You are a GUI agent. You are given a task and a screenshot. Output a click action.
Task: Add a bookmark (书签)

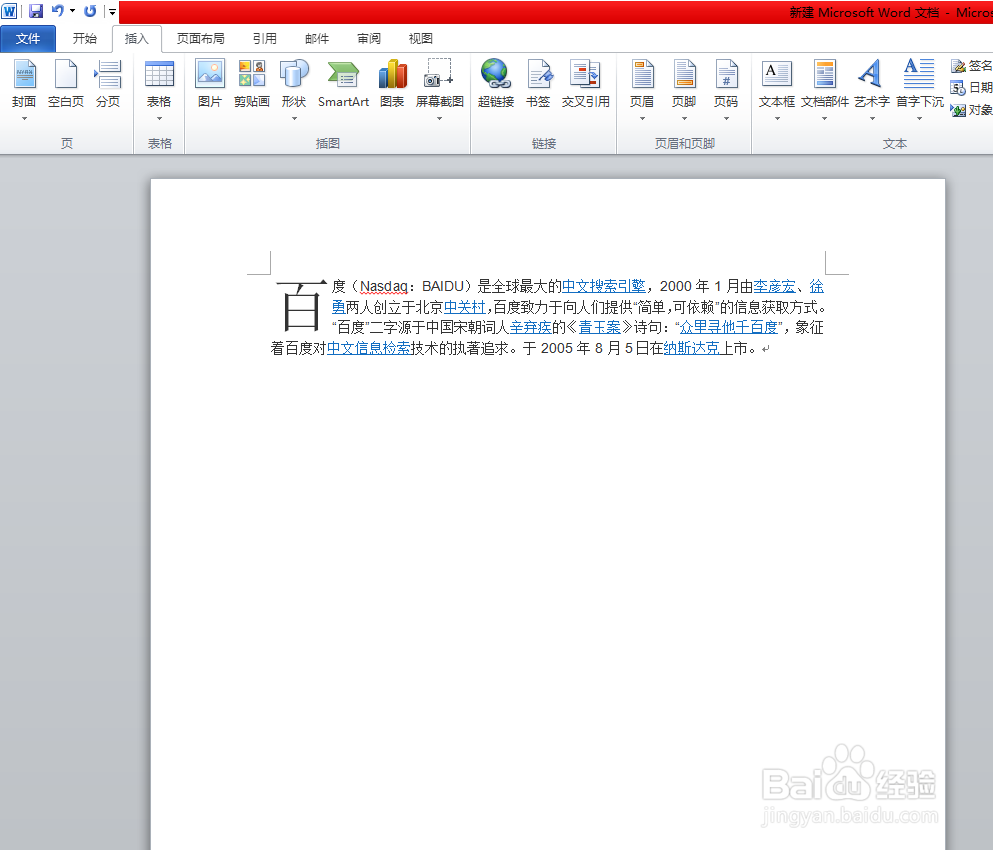pos(538,83)
